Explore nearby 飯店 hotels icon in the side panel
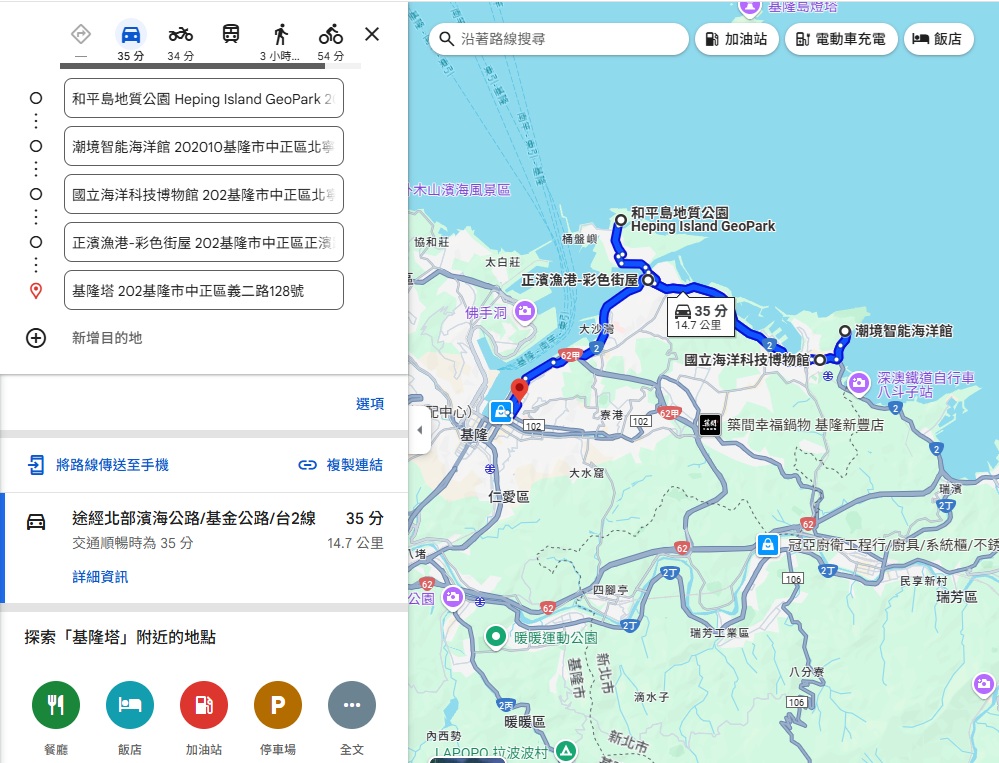Screen dimensions: 999x763 130,704
